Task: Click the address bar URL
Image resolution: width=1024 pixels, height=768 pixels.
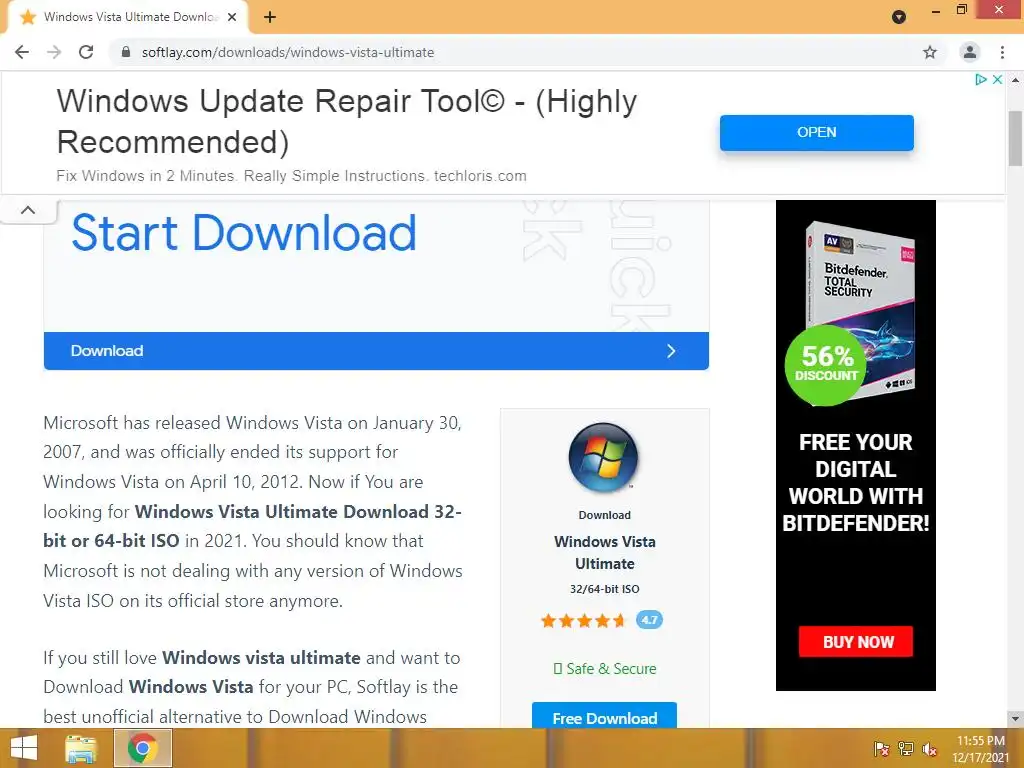Action: 288,52
